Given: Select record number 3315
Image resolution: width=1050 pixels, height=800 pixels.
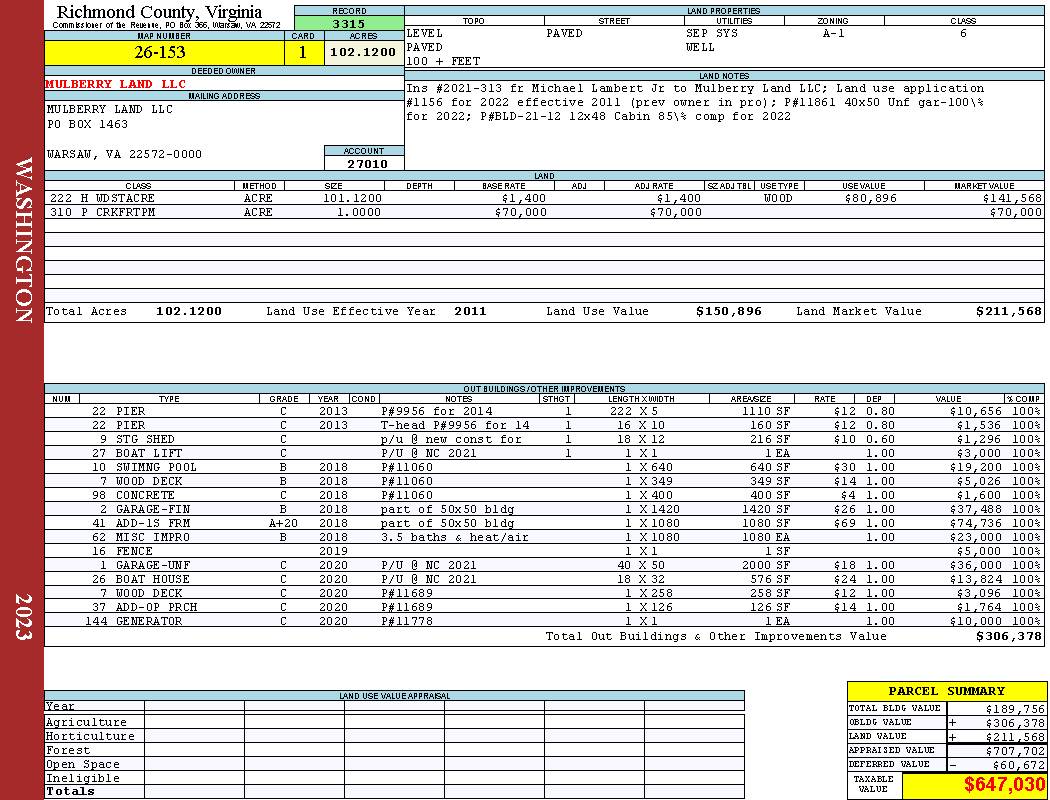Looking at the screenshot, I should click(349, 24).
